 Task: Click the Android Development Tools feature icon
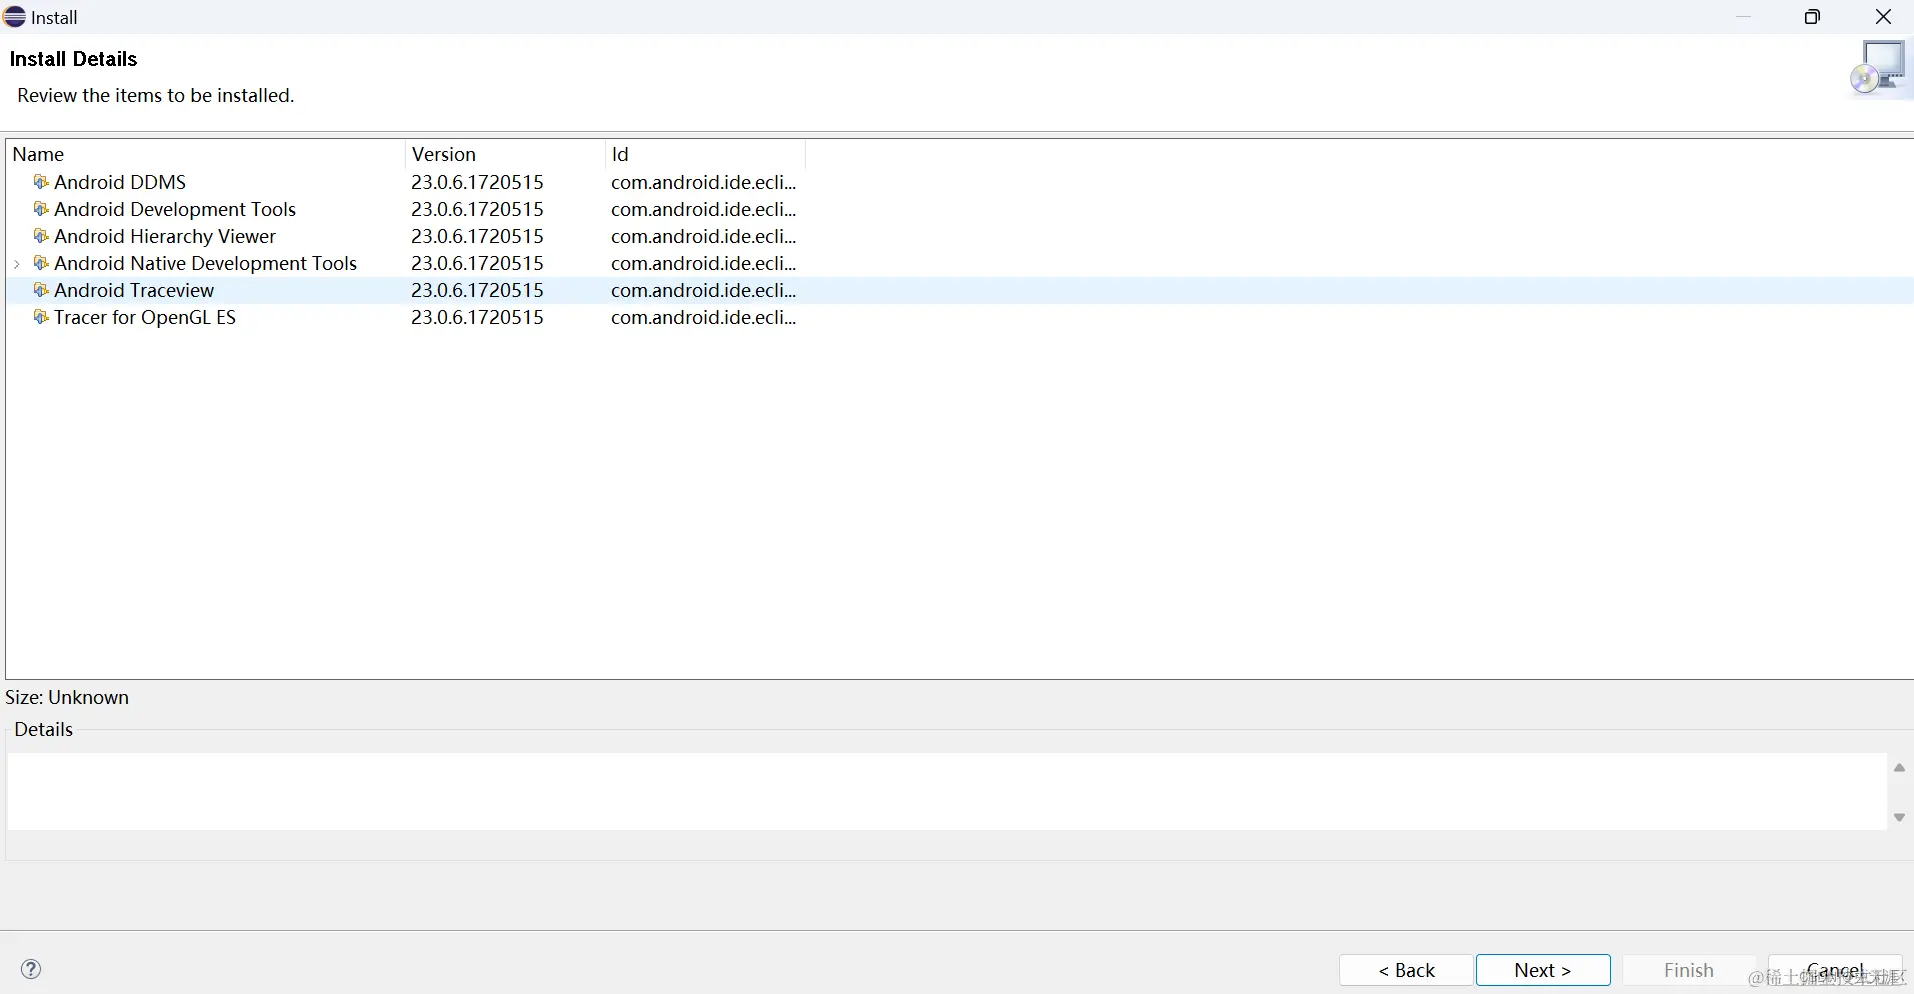tap(41, 209)
